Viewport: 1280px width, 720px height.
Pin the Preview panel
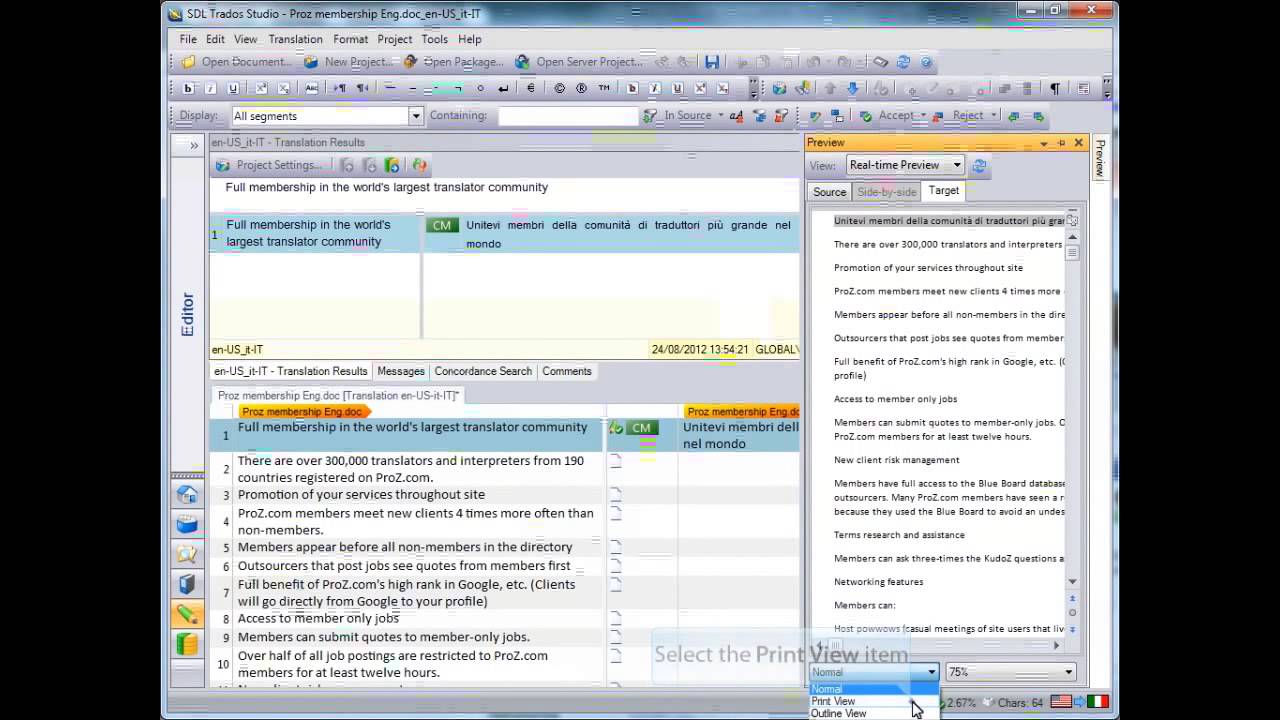(x=1061, y=143)
